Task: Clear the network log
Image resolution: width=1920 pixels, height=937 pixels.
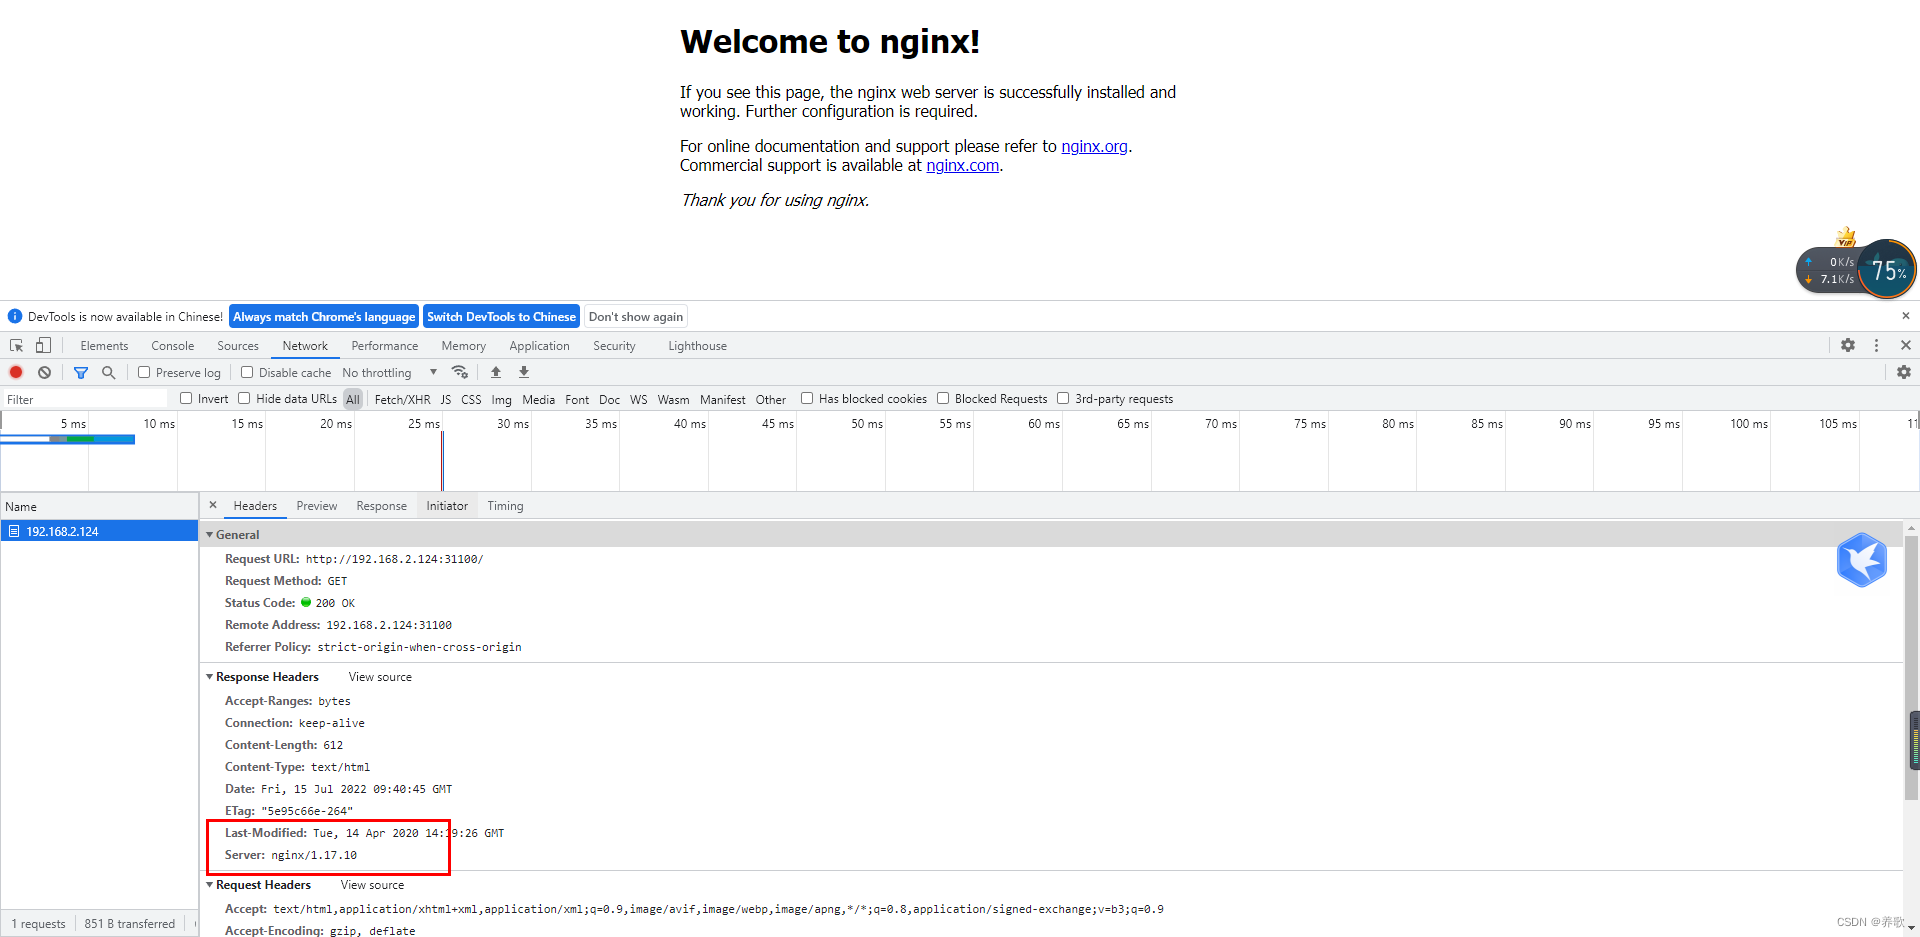Action: (x=44, y=372)
